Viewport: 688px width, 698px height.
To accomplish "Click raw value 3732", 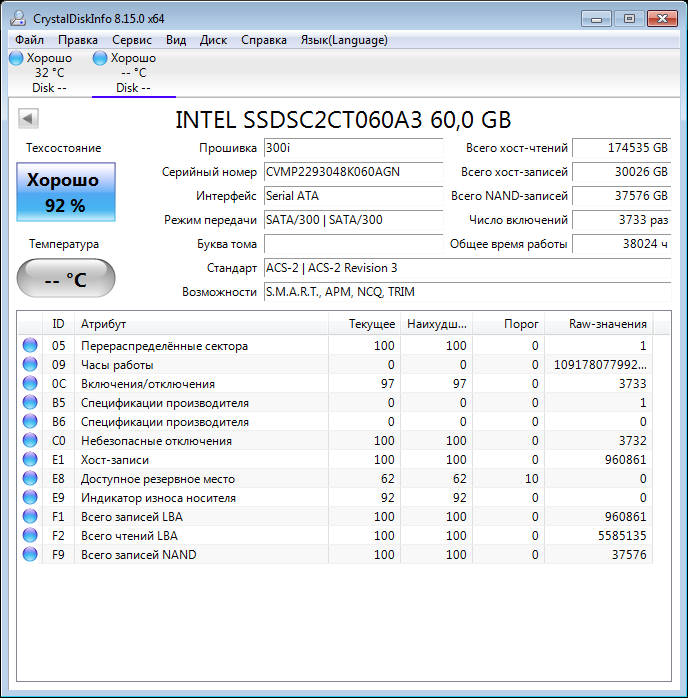I will coord(632,440).
